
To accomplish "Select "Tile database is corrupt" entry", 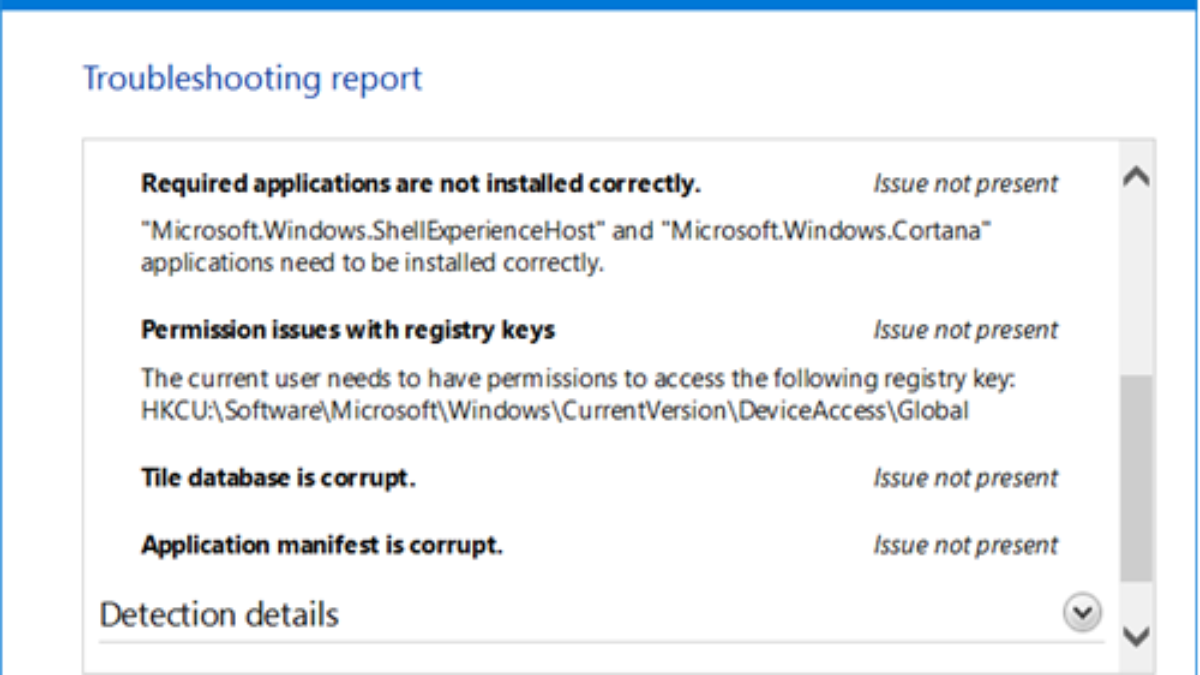I will tap(277, 478).
